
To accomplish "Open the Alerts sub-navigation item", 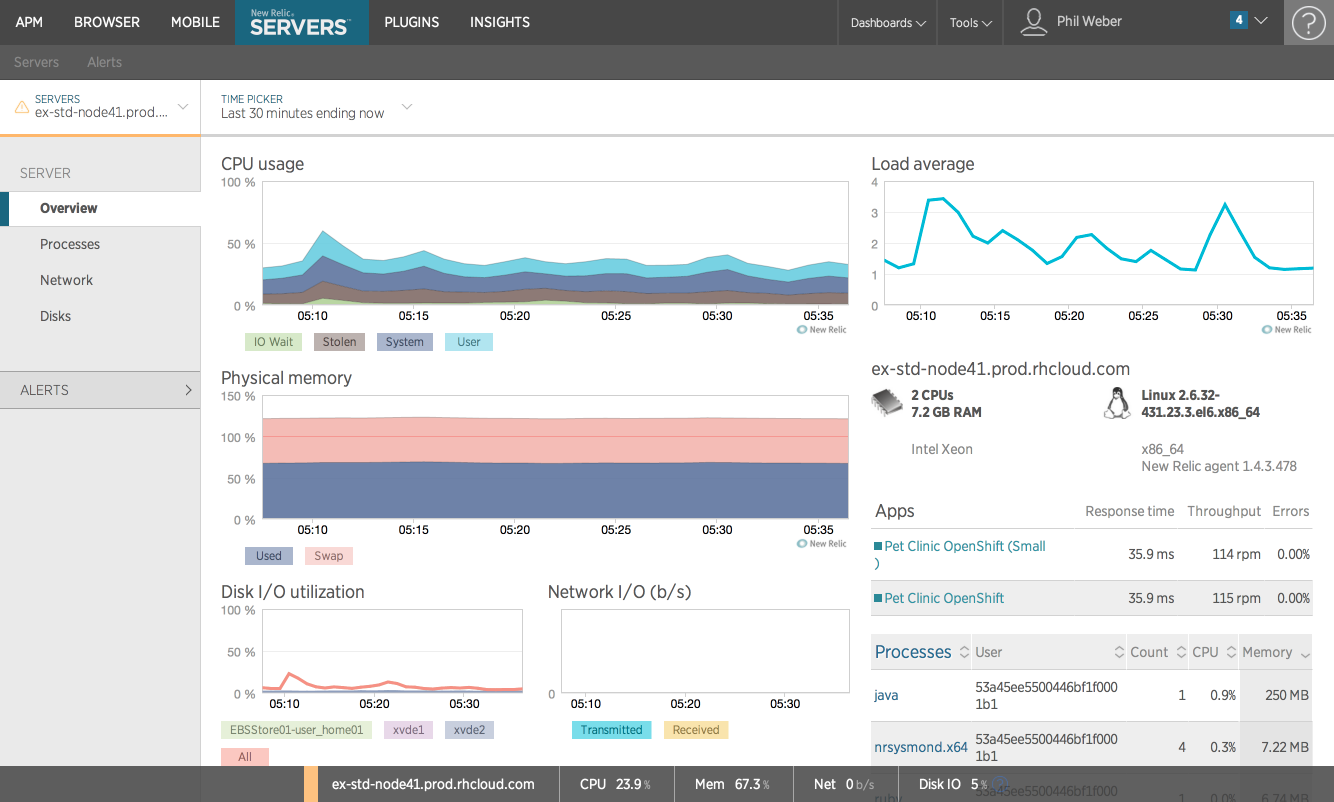I will click(x=104, y=62).
